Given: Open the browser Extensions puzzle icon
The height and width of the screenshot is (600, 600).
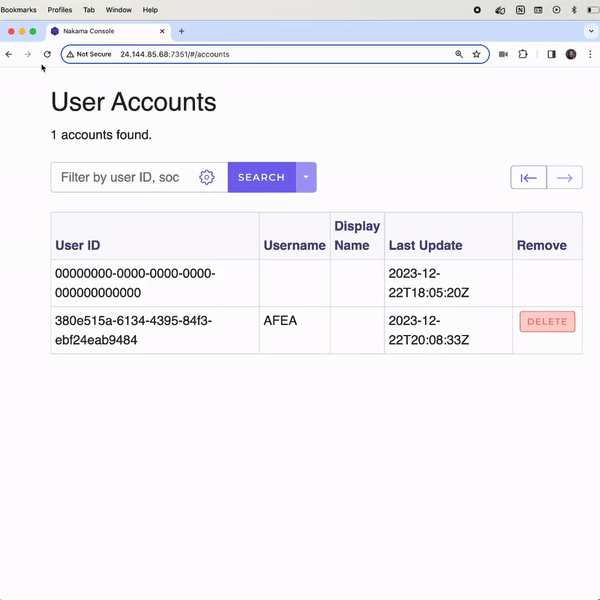Looking at the screenshot, I should [522, 54].
